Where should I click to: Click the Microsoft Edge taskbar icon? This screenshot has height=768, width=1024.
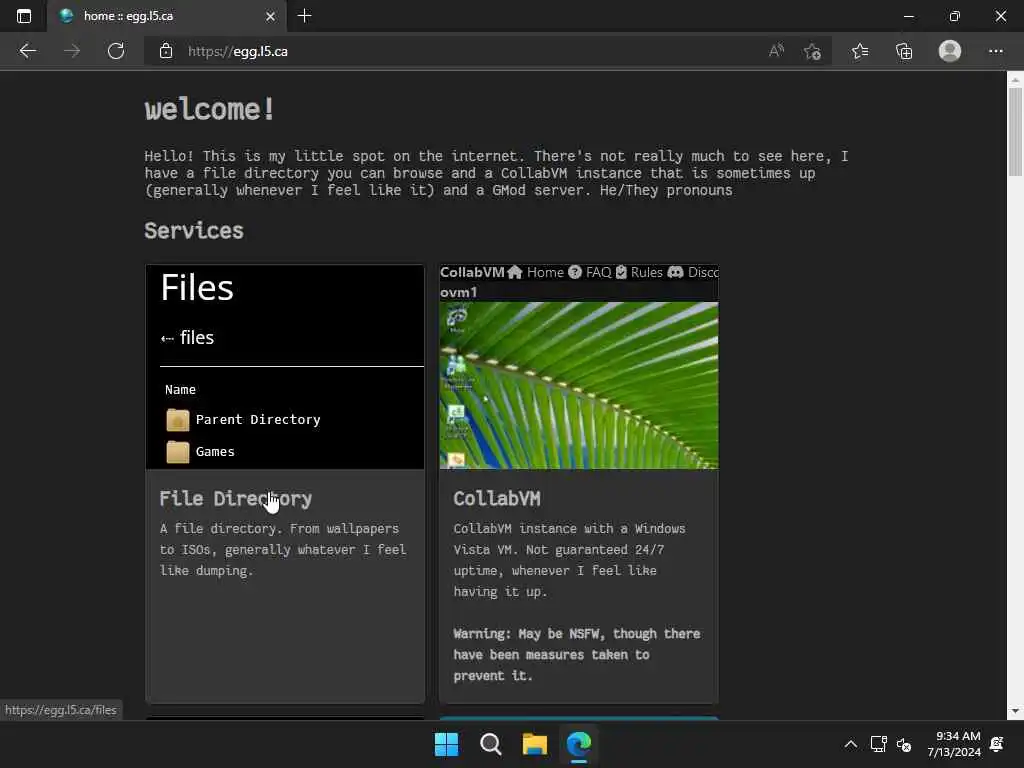click(x=579, y=744)
